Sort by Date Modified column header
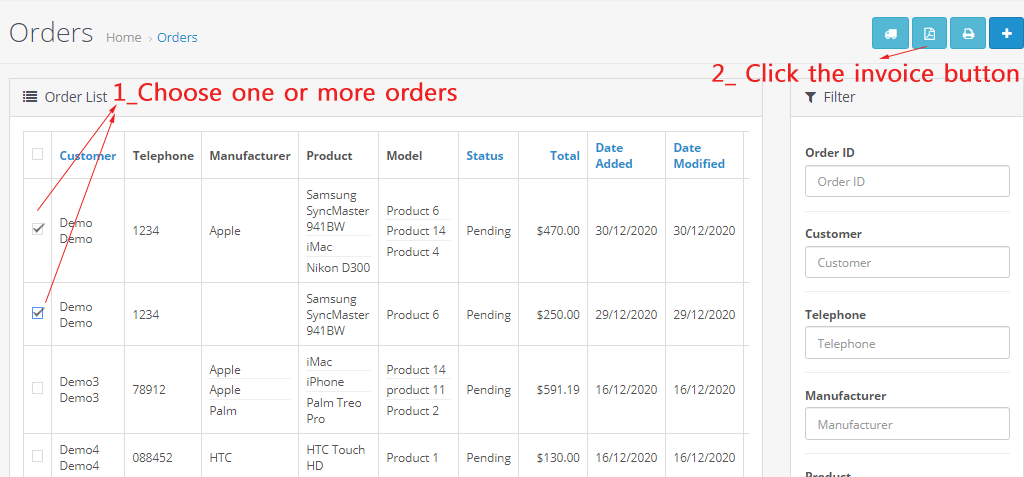This screenshot has width=1024, height=477. 699,156
